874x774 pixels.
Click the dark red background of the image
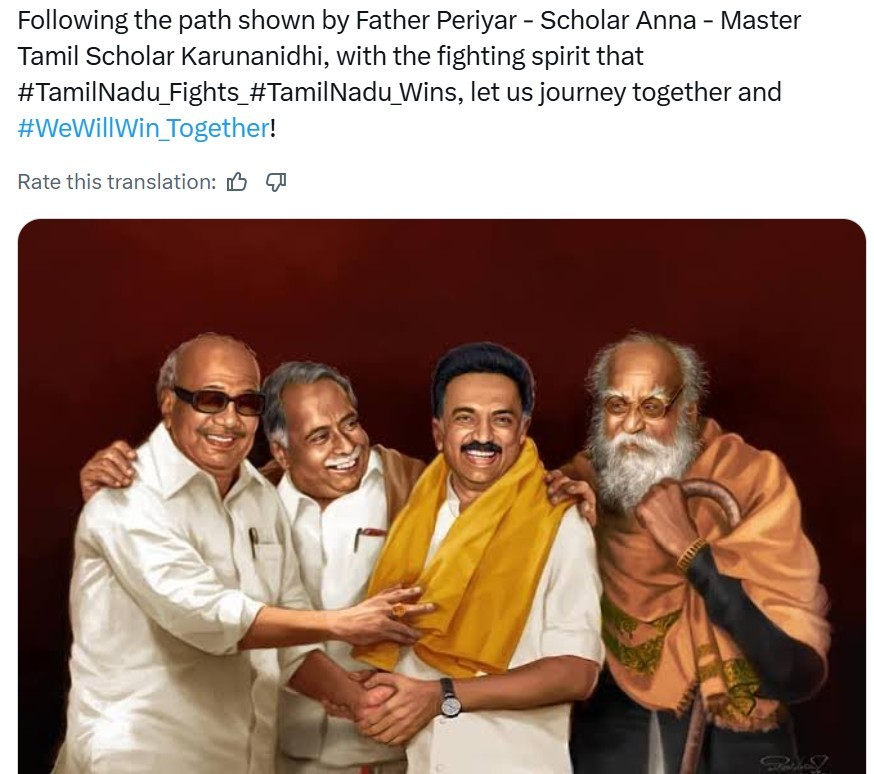[446, 279]
